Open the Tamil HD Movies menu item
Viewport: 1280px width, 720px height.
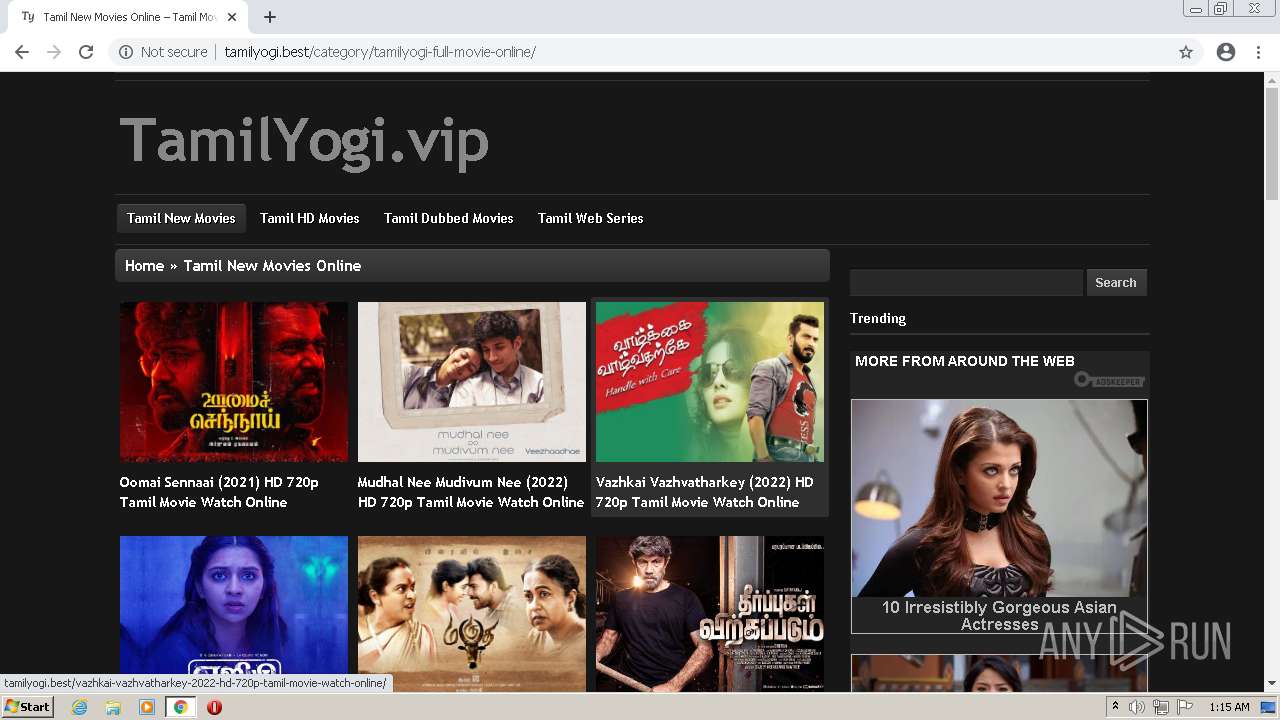tap(310, 218)
